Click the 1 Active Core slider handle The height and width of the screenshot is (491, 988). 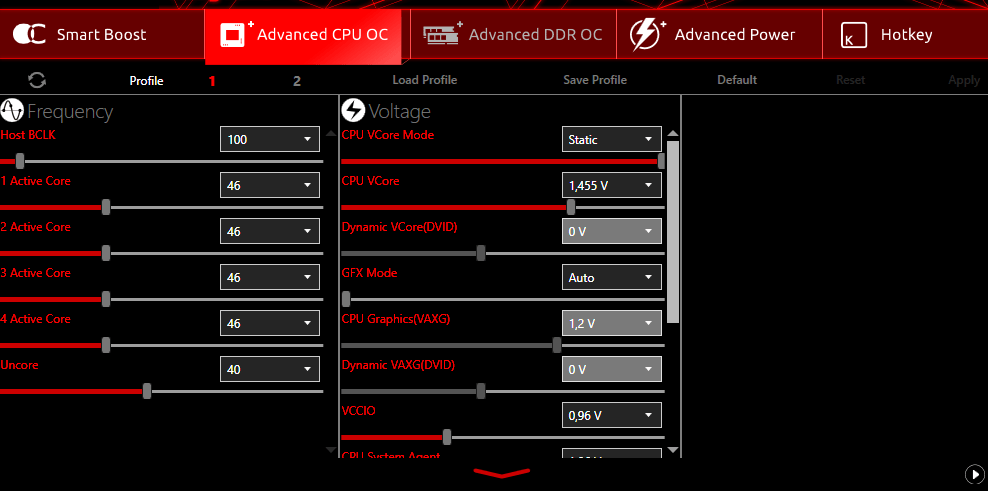(x=106, y=207)
